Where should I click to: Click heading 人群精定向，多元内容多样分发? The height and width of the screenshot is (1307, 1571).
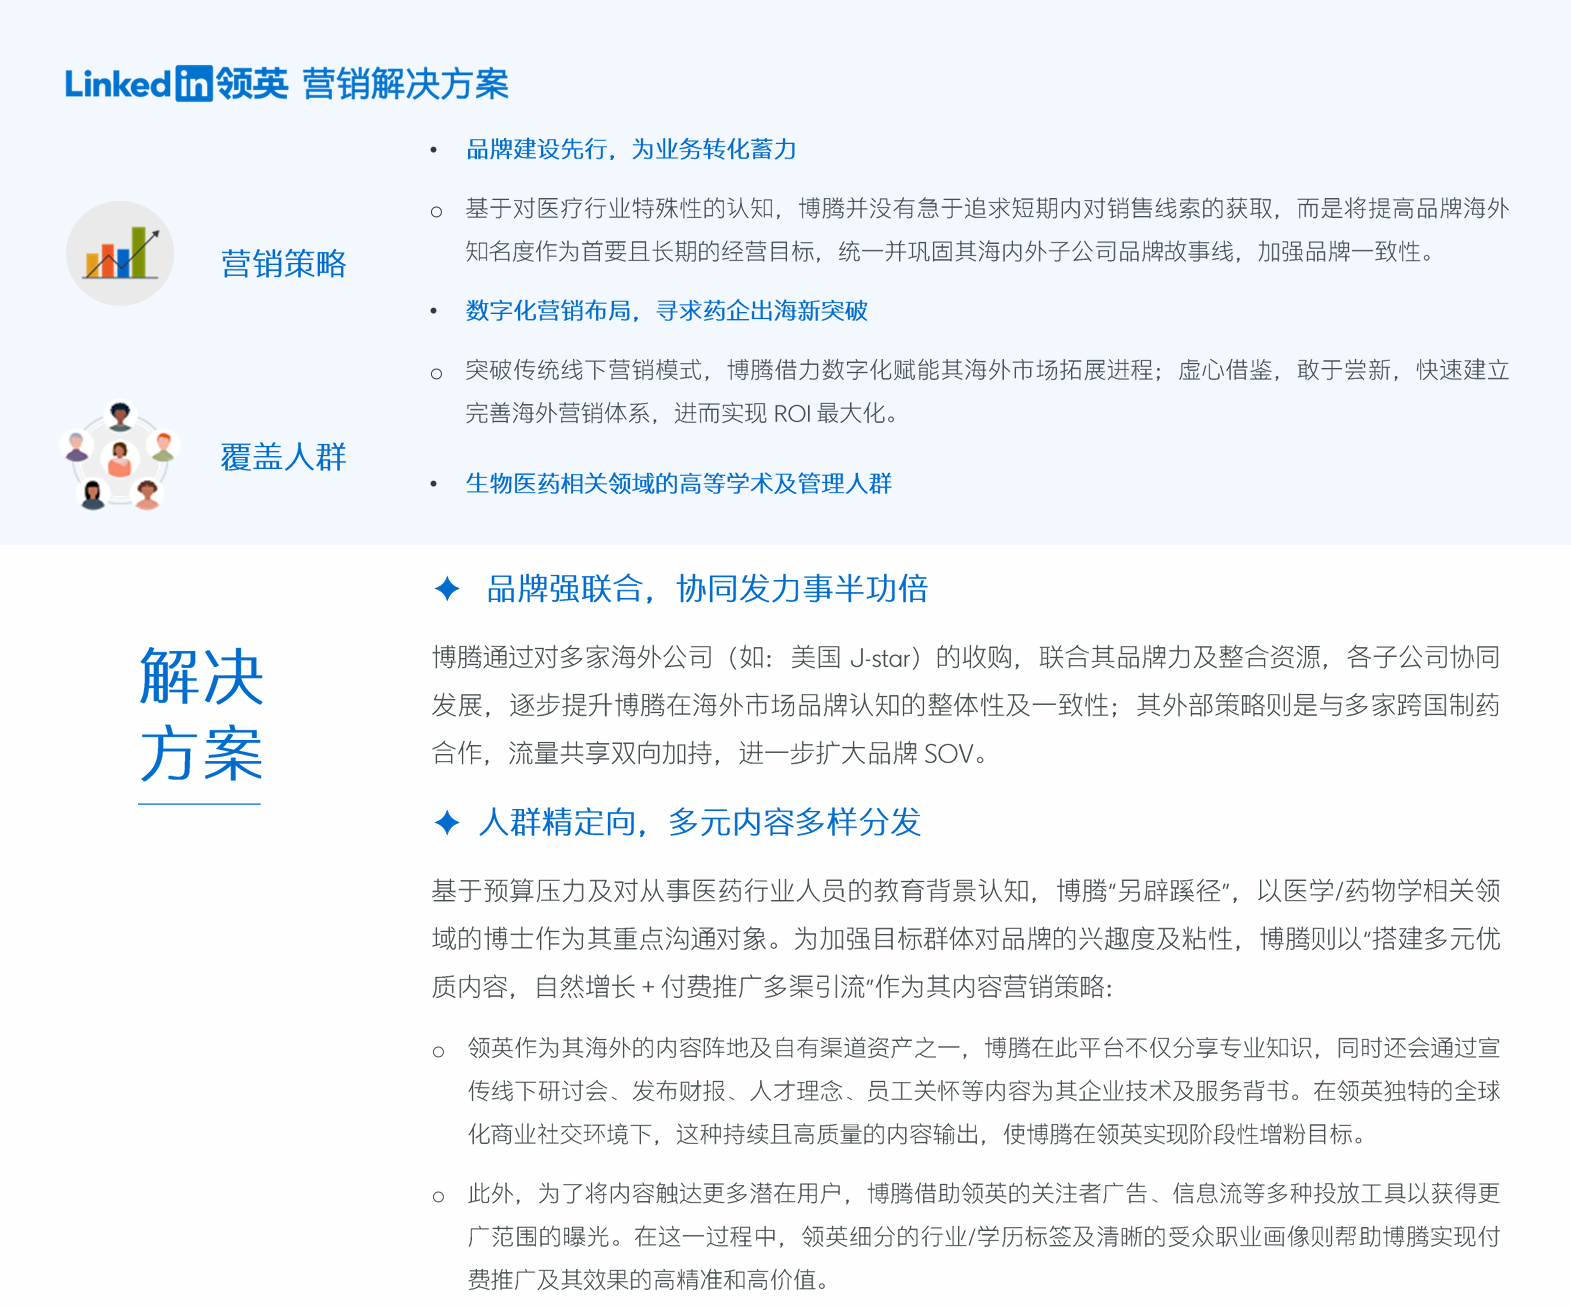pos(700,822)
